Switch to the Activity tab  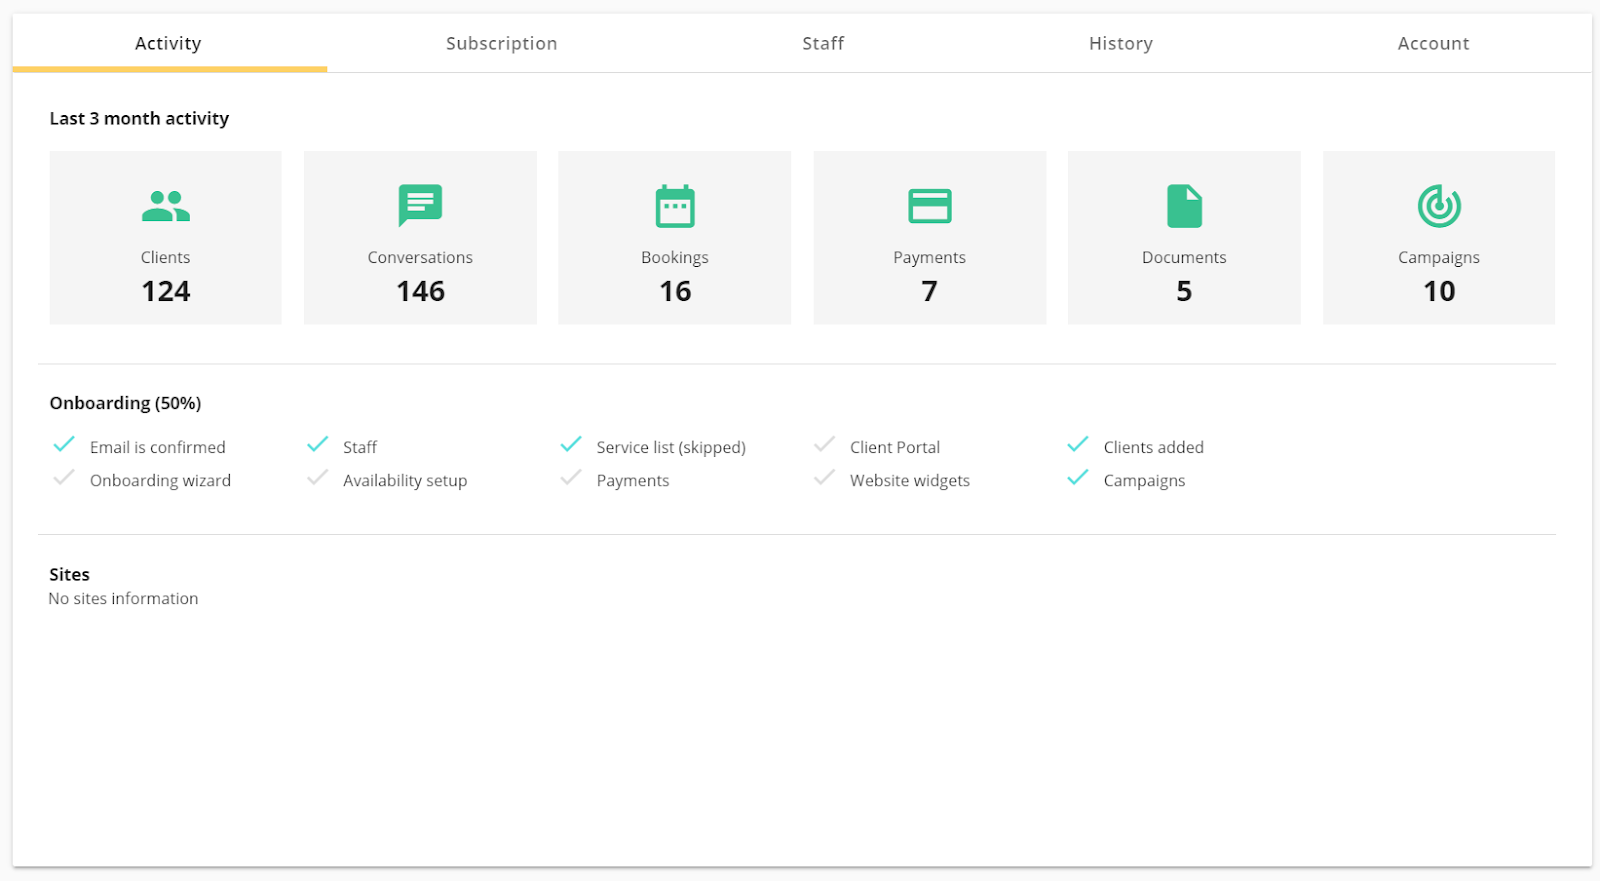[x=169, y=43]
